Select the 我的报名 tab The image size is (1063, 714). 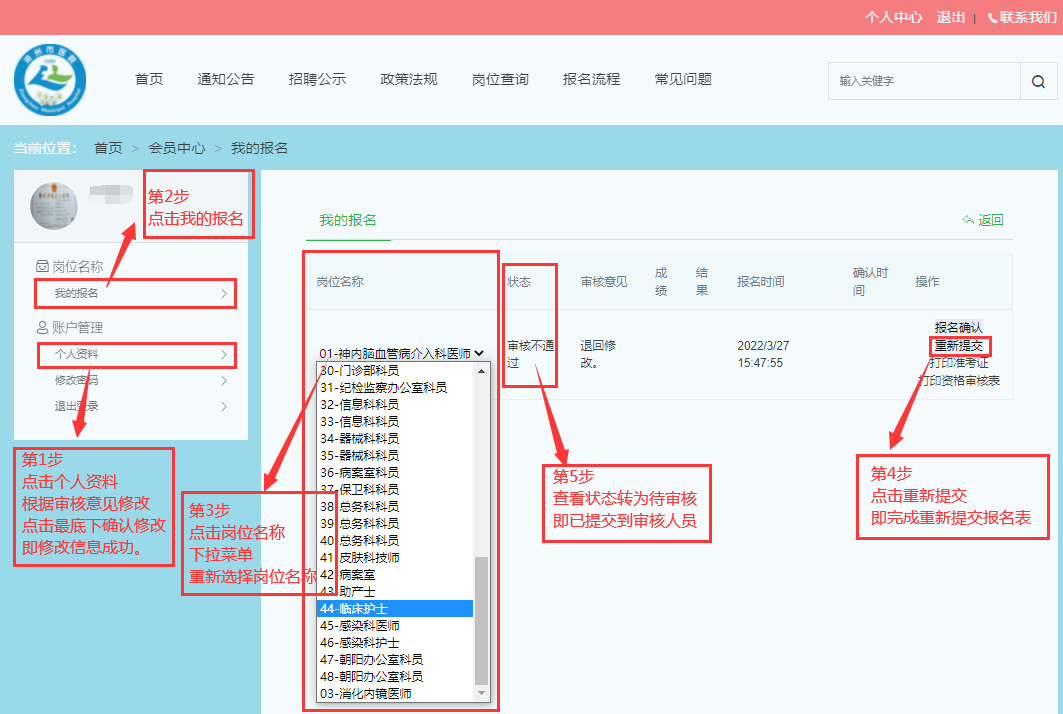pos(348,220)
